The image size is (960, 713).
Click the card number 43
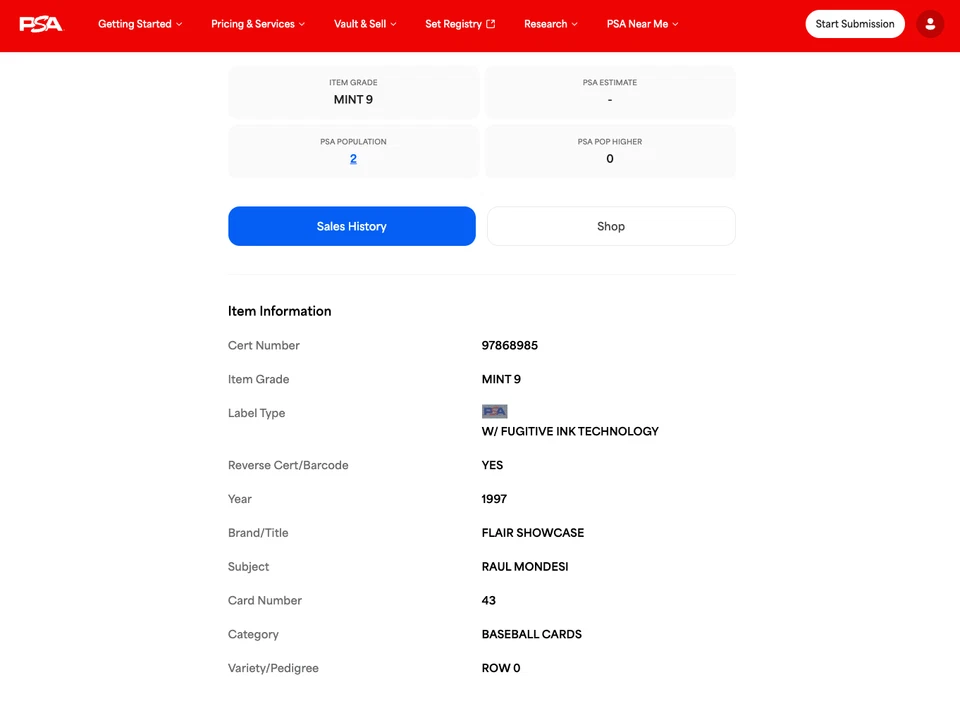point(489,600)
